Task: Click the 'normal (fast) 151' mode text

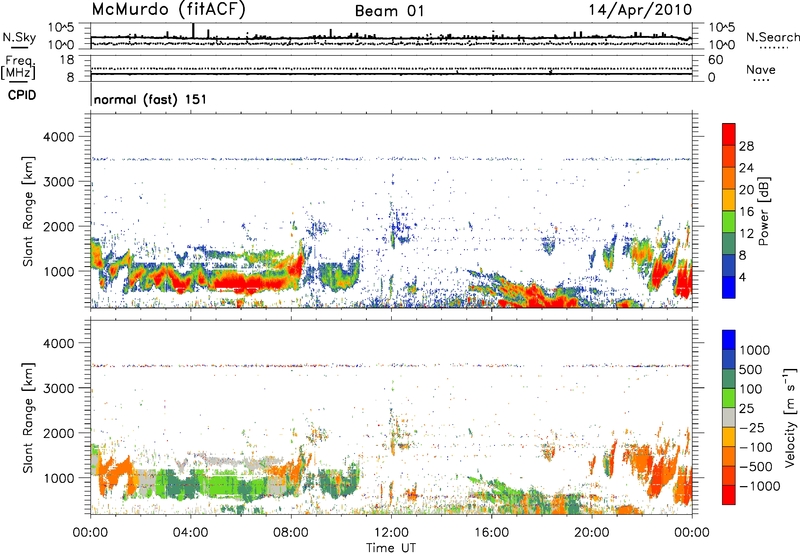Action: pos(151,99)
